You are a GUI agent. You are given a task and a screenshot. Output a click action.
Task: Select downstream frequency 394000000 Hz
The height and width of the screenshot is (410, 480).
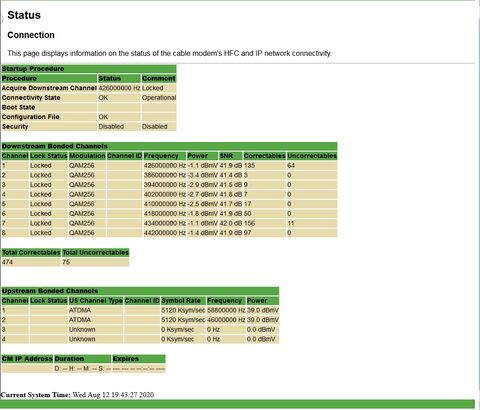165,185
